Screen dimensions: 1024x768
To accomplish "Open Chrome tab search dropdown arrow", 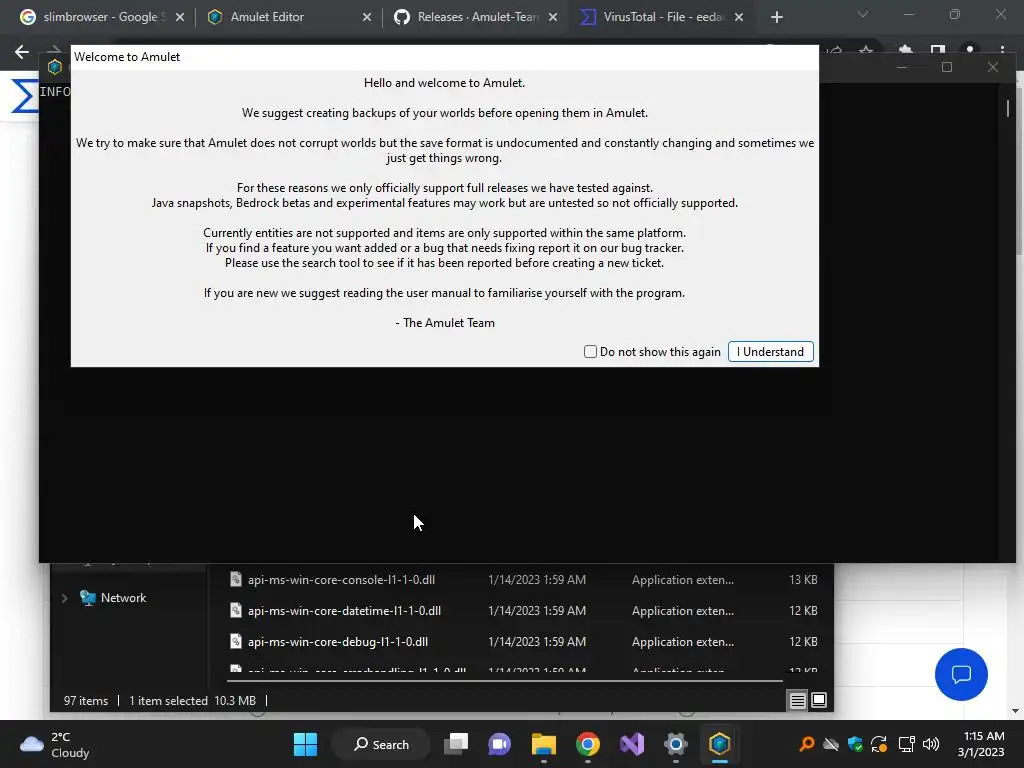I will pos(863,14).
